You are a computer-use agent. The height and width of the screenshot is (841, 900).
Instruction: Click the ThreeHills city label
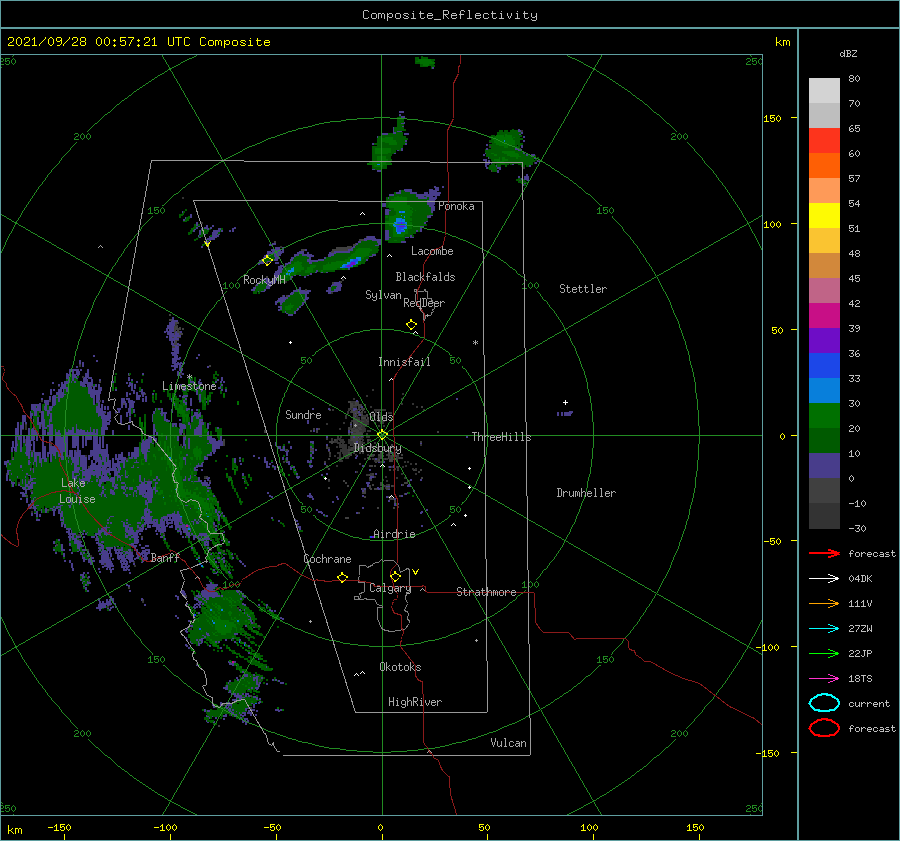point(501,437)
